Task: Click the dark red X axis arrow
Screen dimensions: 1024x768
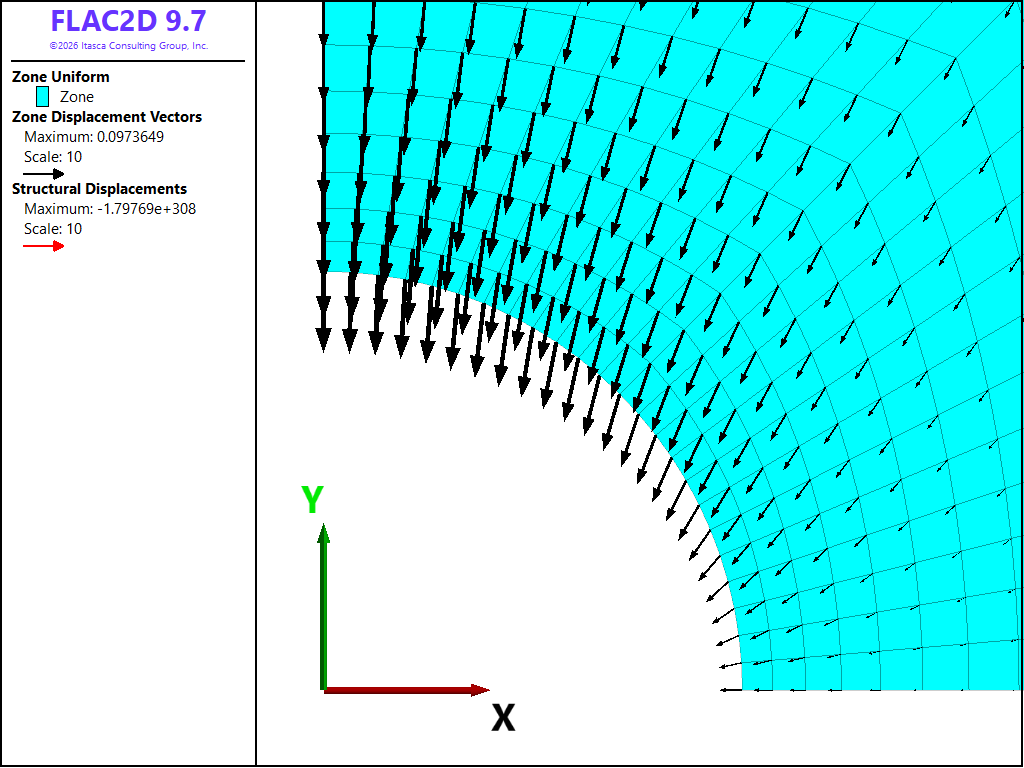Action: 406,690
